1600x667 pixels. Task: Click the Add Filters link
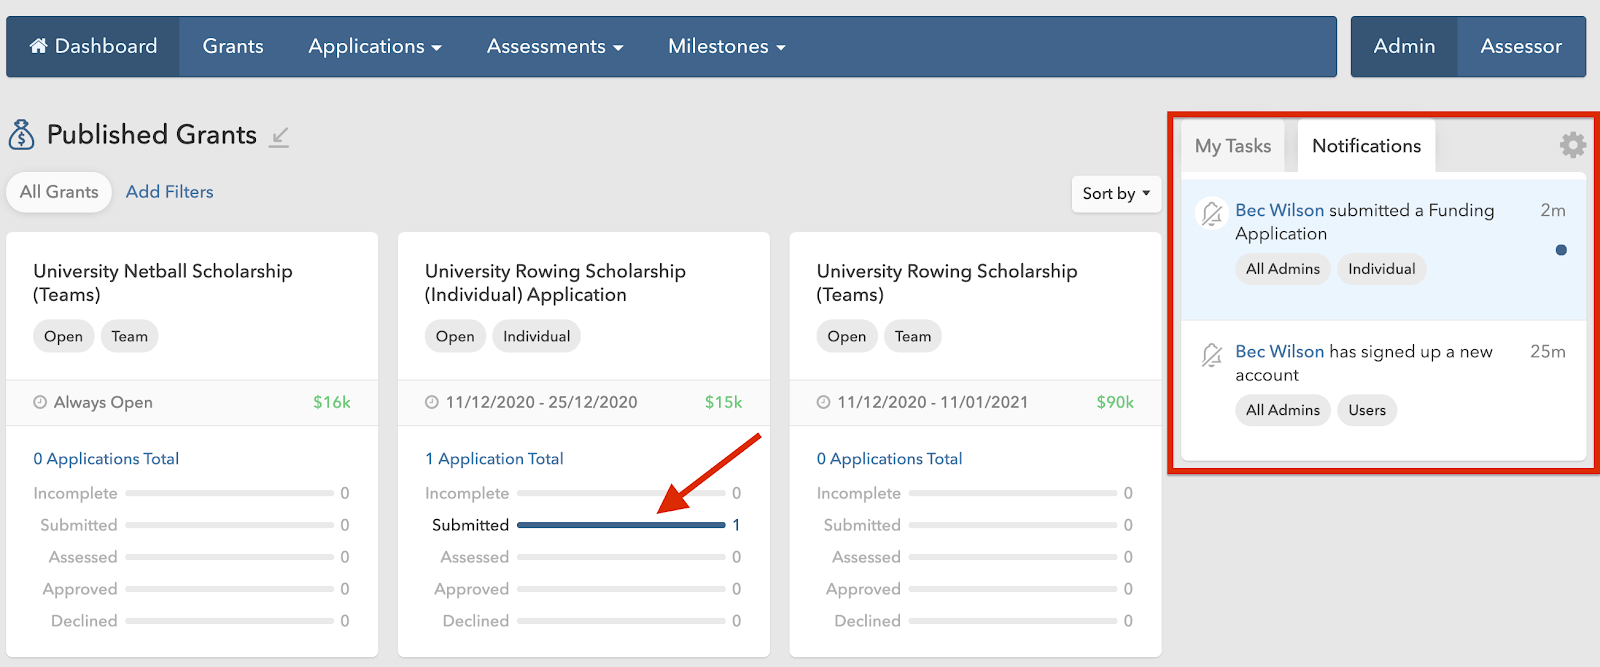(170, 192)
